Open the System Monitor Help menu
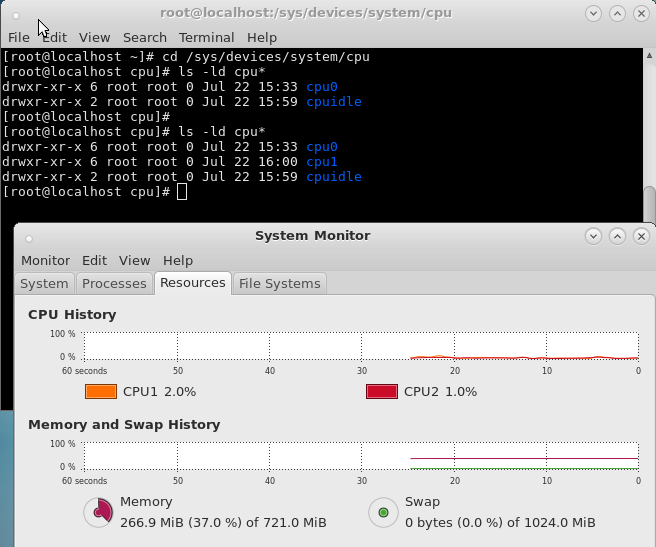This screenshot has width=656, height=547. (178, 261)
